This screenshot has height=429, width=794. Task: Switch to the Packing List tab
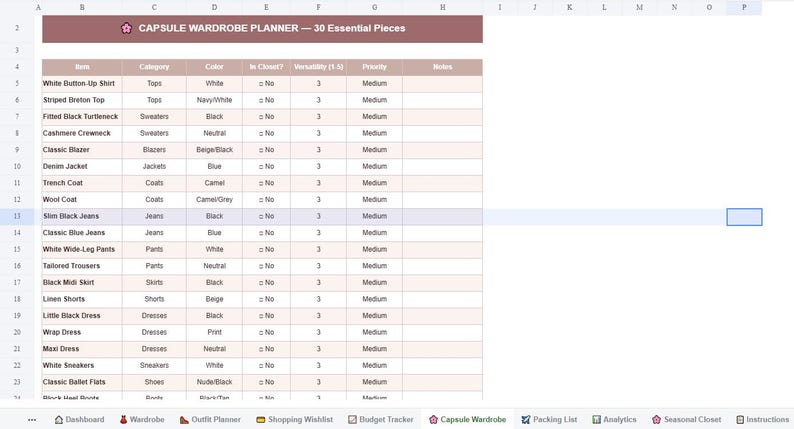549,419
